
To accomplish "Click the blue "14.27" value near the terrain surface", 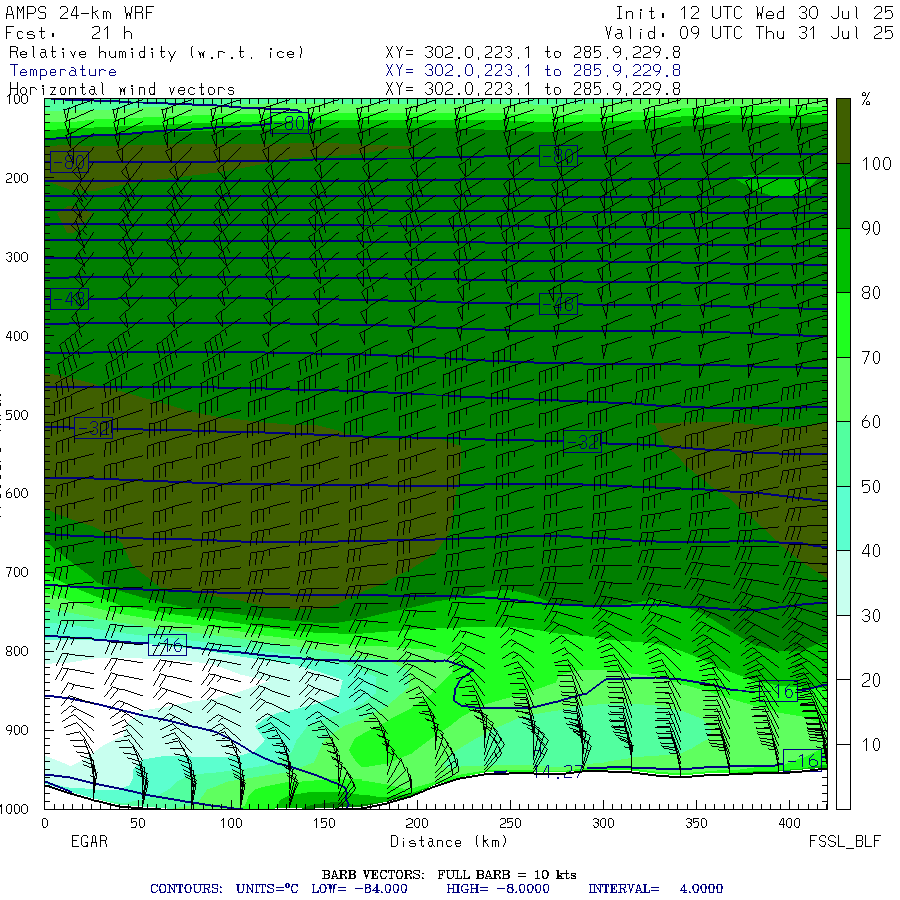I will (x=558, y=773).
